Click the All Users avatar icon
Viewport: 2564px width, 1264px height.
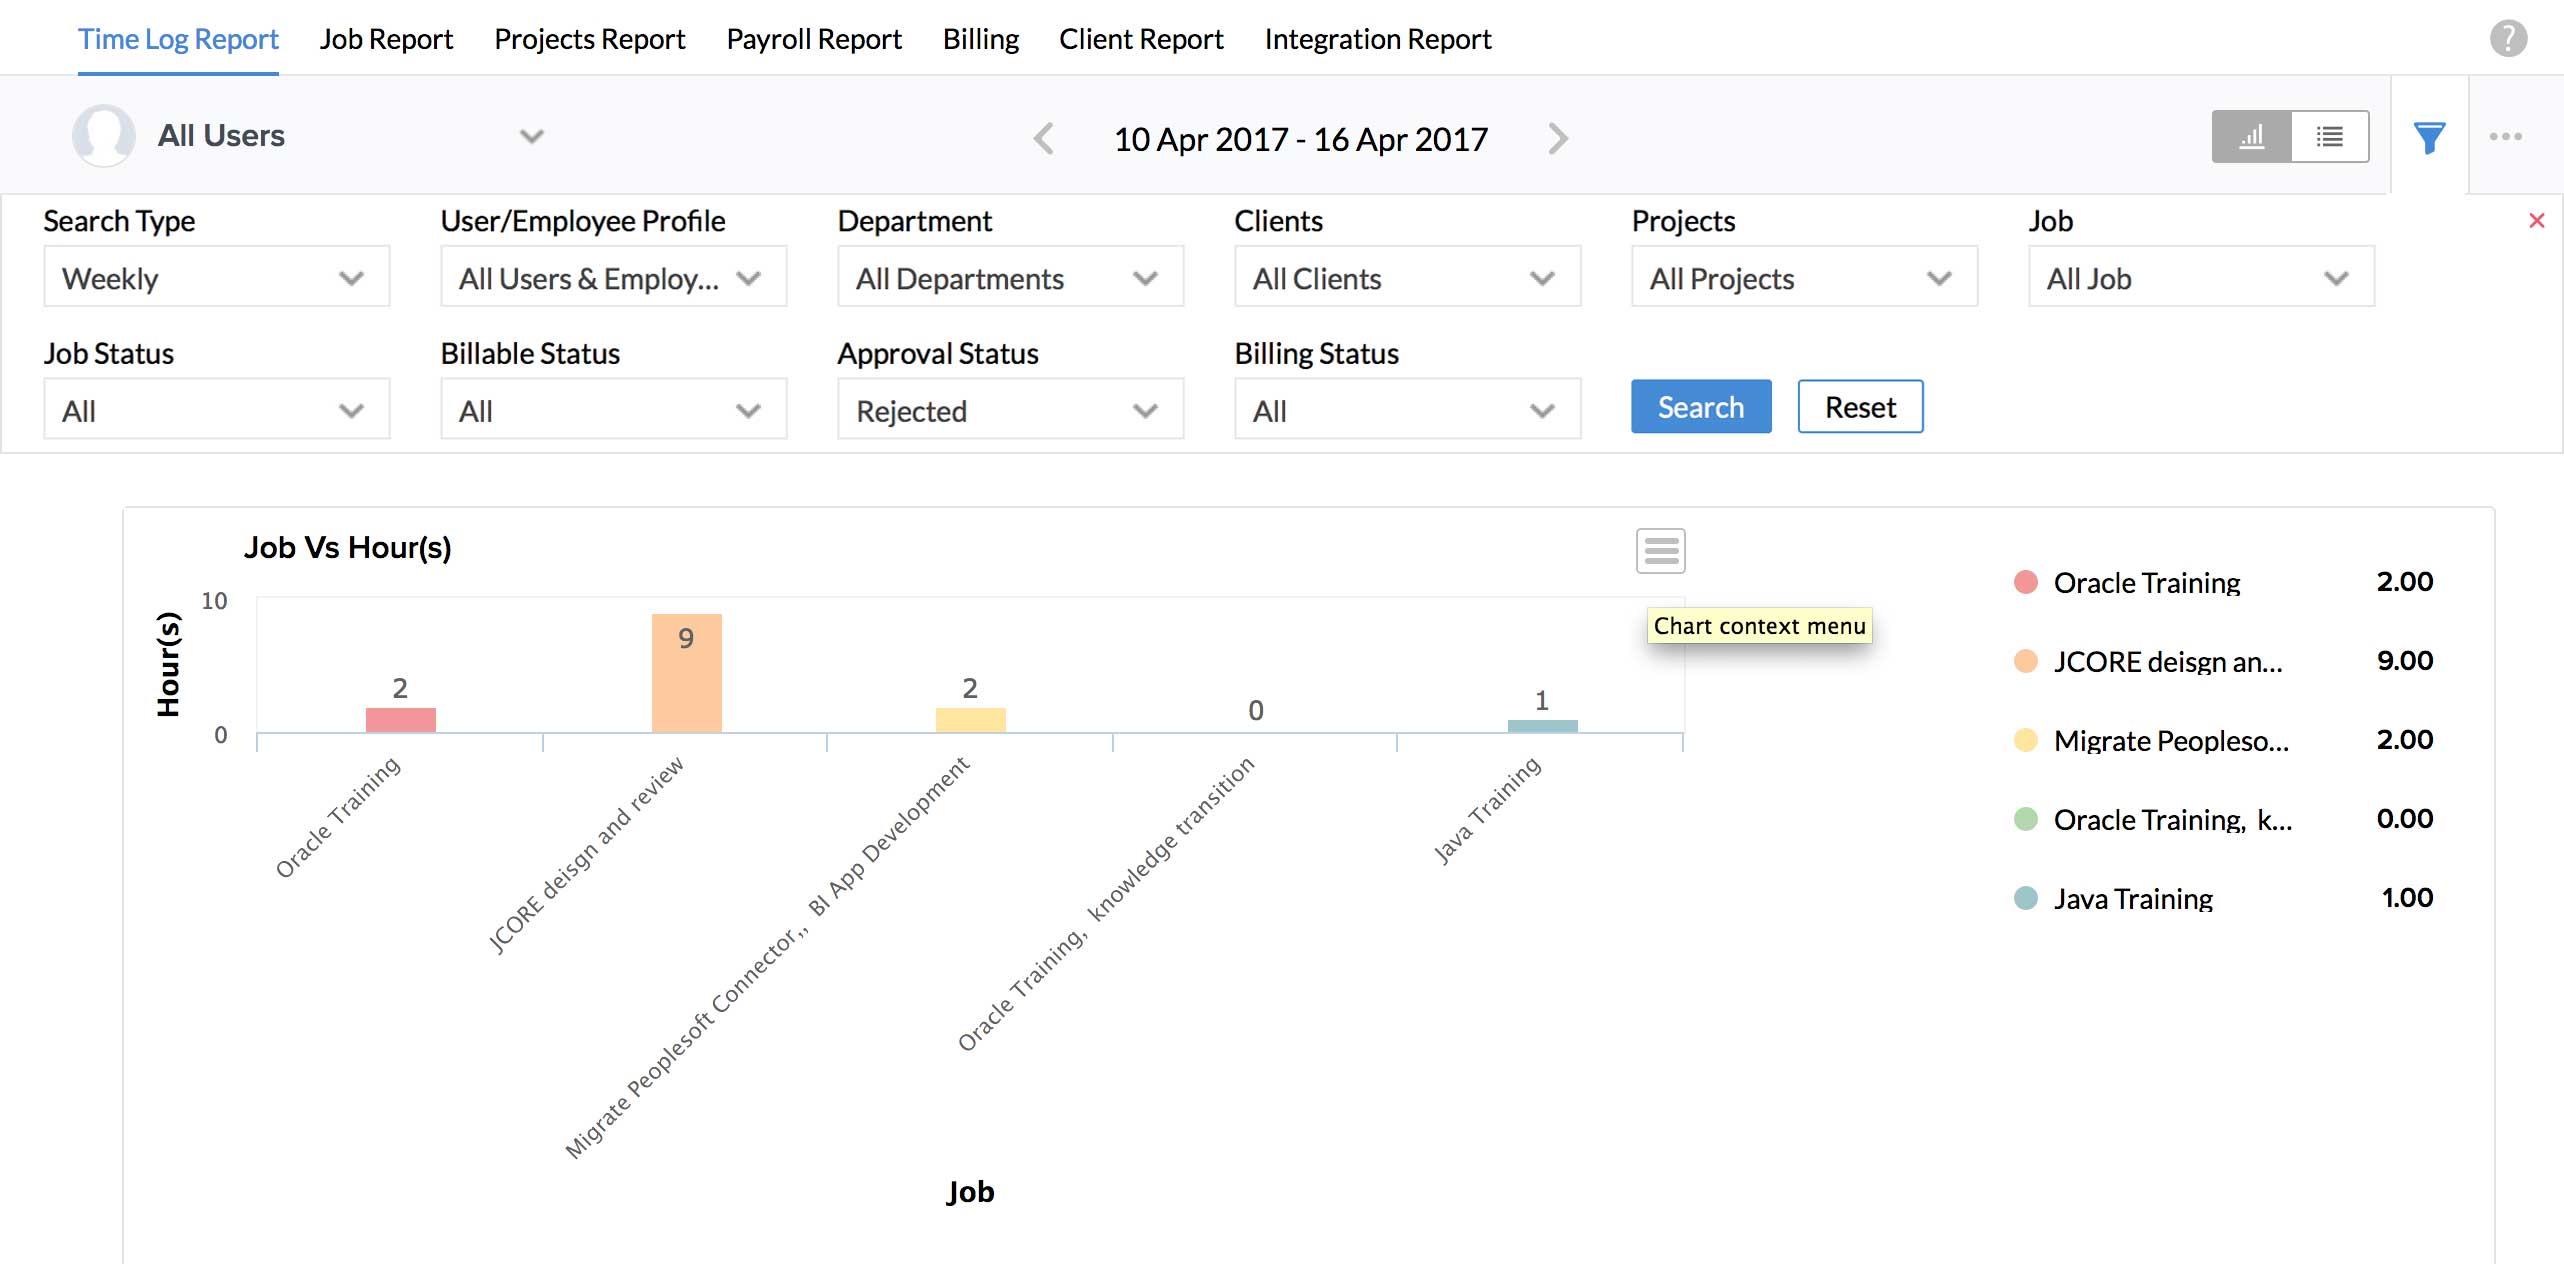104,135
